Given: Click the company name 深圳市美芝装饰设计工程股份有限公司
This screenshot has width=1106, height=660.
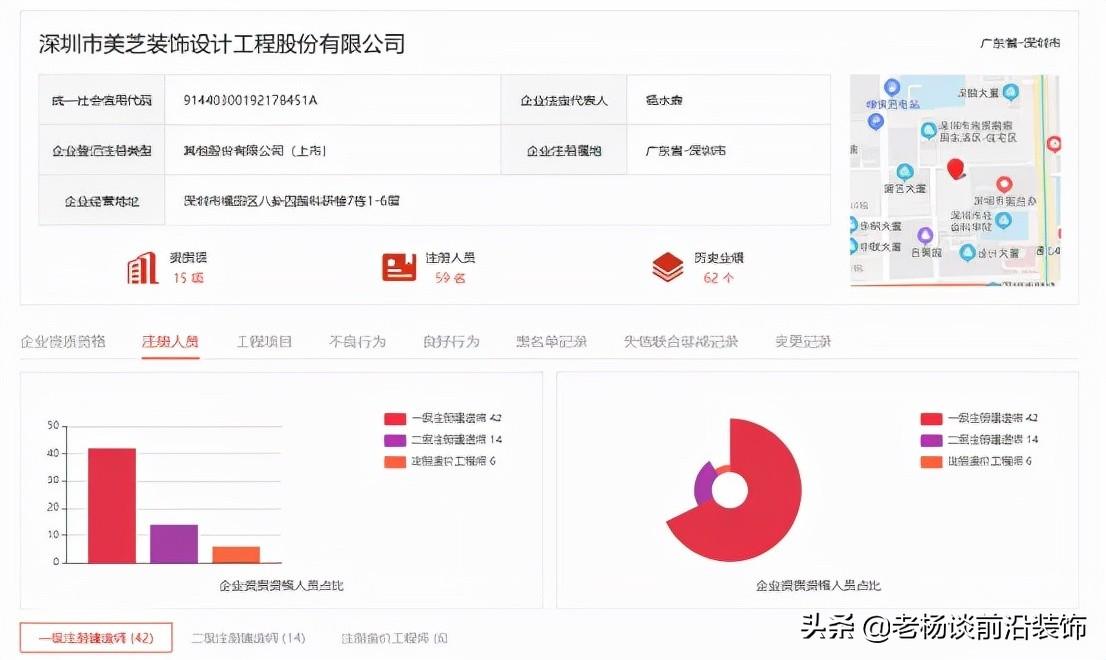Looking at the screenshot, I should tap(222, 44).
